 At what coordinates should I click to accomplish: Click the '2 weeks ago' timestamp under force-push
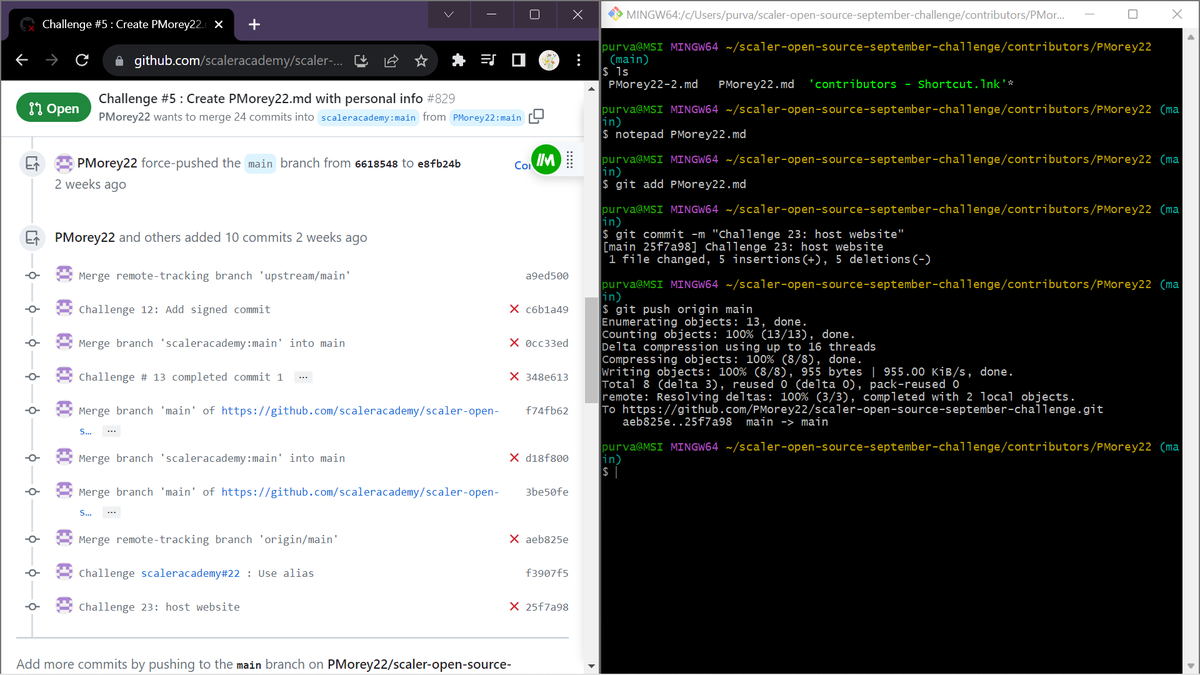90,184
